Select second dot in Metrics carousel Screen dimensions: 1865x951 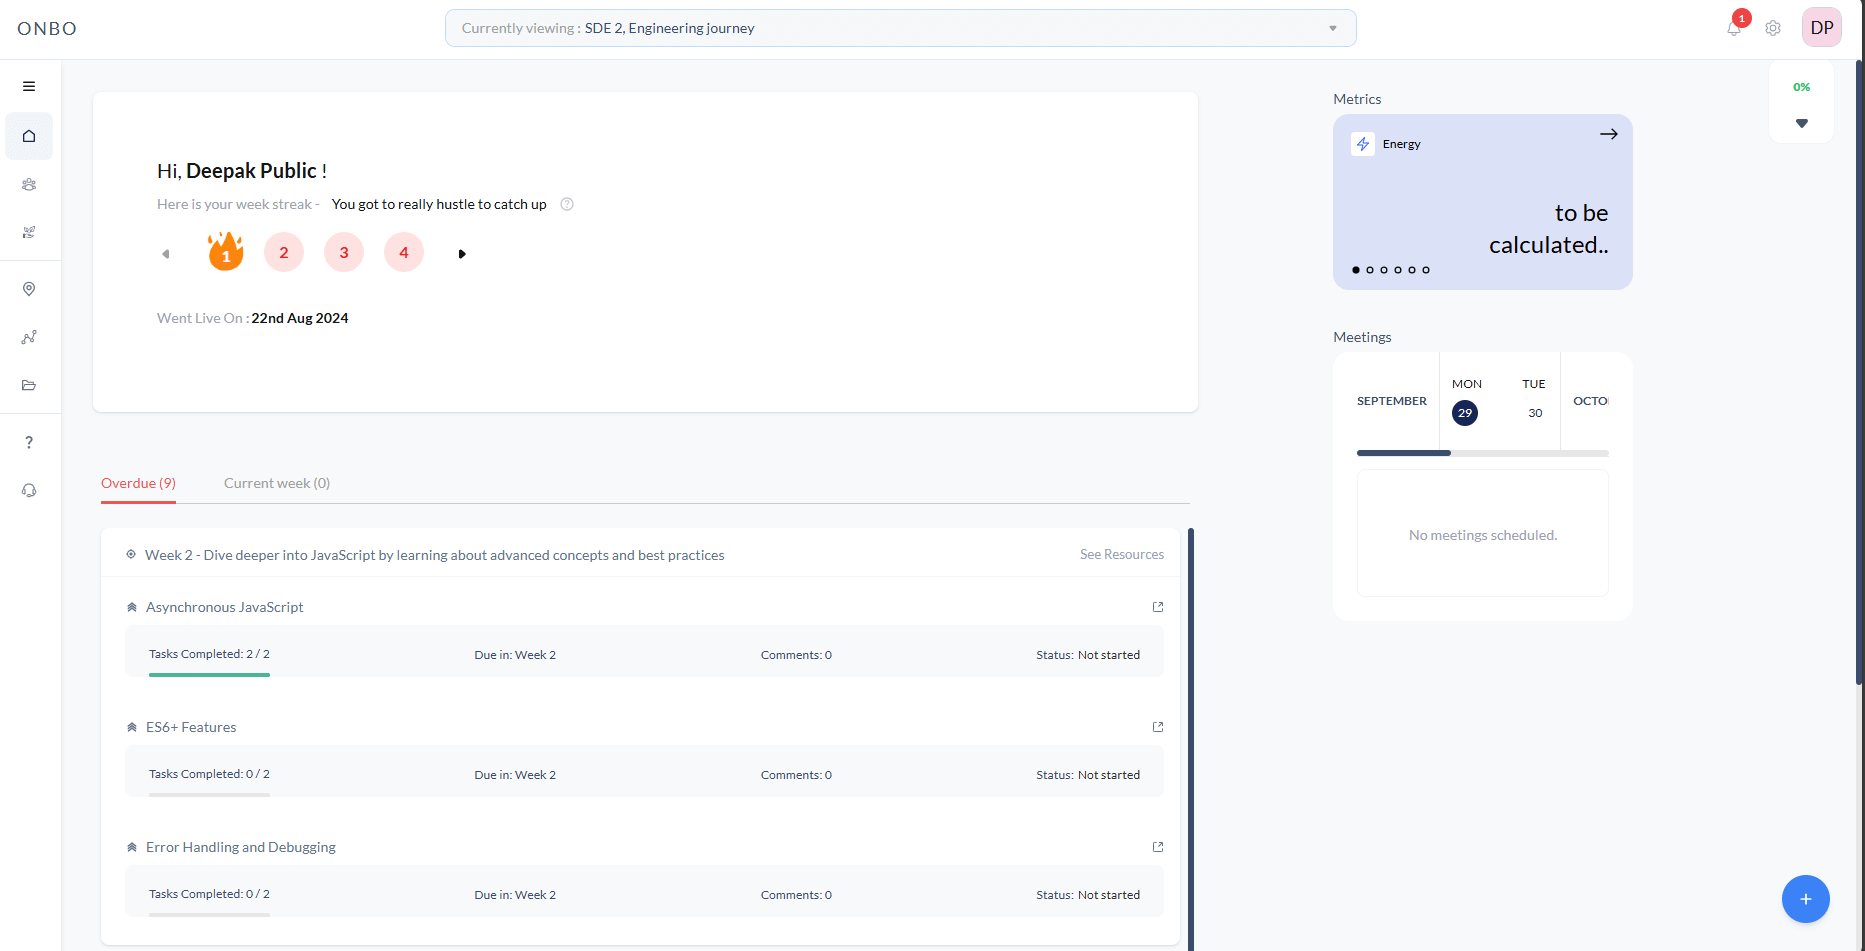[x=1370, y=270]
